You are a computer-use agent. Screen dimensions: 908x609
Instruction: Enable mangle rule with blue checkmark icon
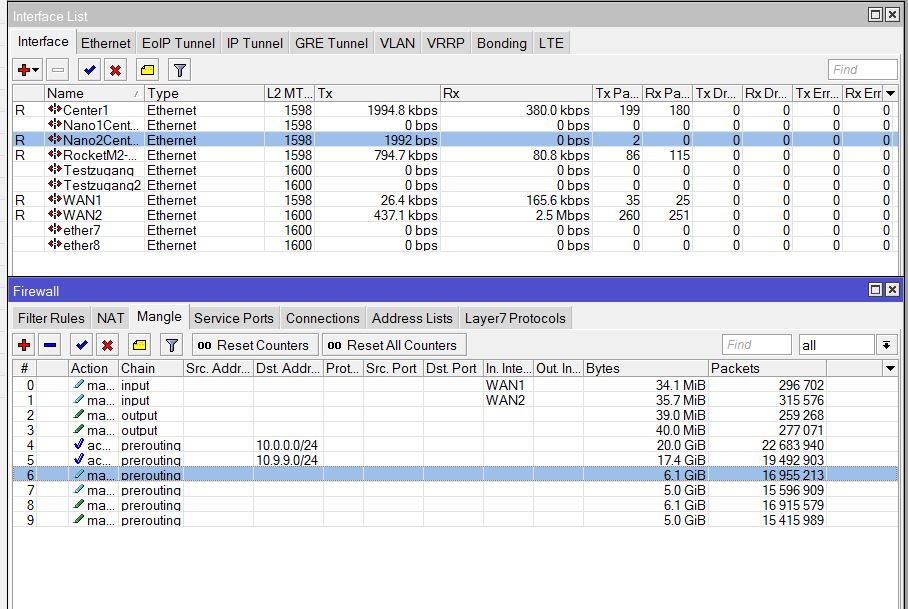tap(82, 345)
